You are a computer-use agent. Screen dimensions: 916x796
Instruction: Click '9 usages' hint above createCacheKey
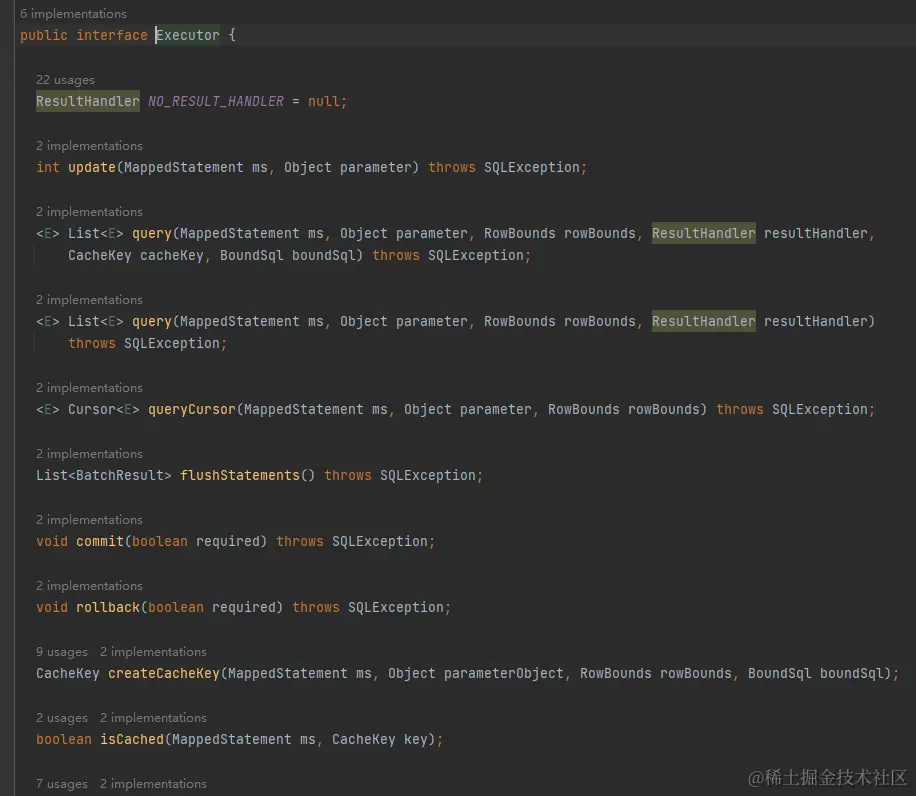tap(61, 651)
